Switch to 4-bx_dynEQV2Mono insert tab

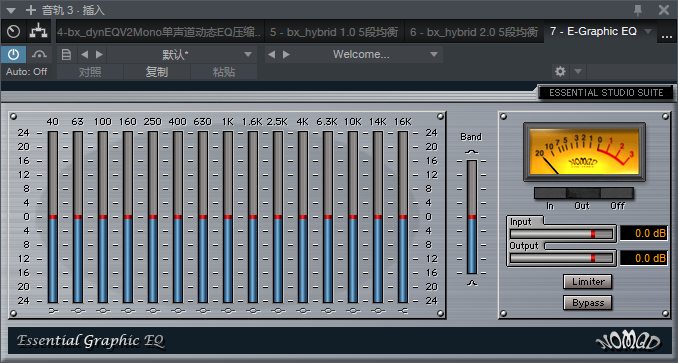coord(160,32)
